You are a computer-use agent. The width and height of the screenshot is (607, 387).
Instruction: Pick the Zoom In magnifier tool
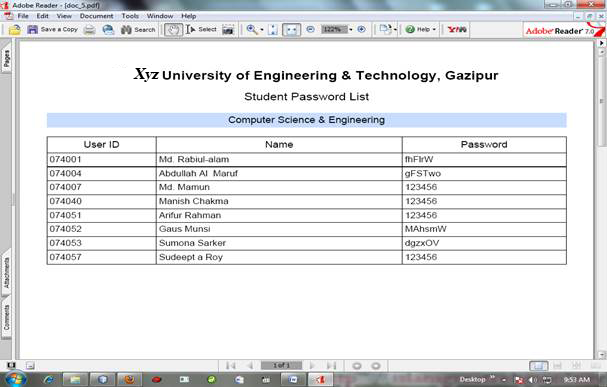tap(252, 30)
